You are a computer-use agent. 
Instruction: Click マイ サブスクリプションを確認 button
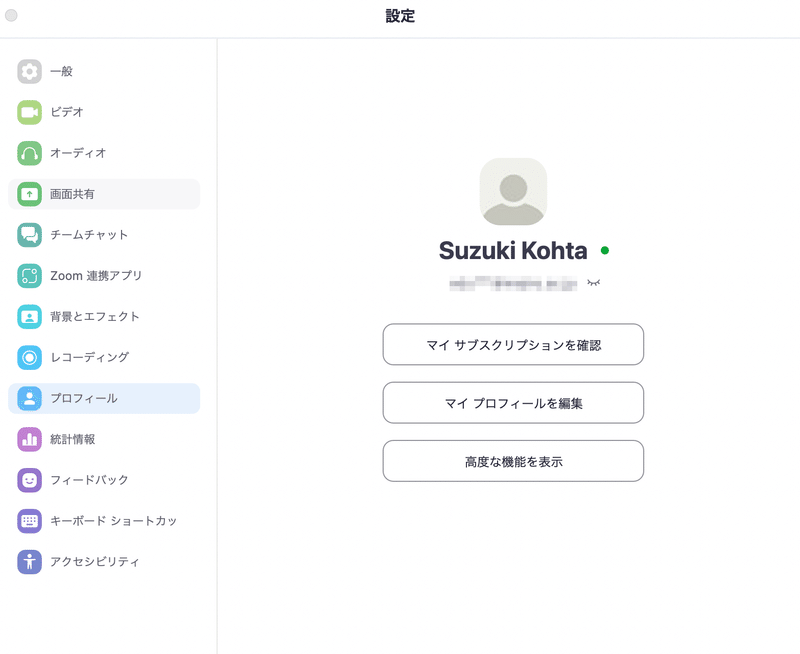[x=513, y=344]
